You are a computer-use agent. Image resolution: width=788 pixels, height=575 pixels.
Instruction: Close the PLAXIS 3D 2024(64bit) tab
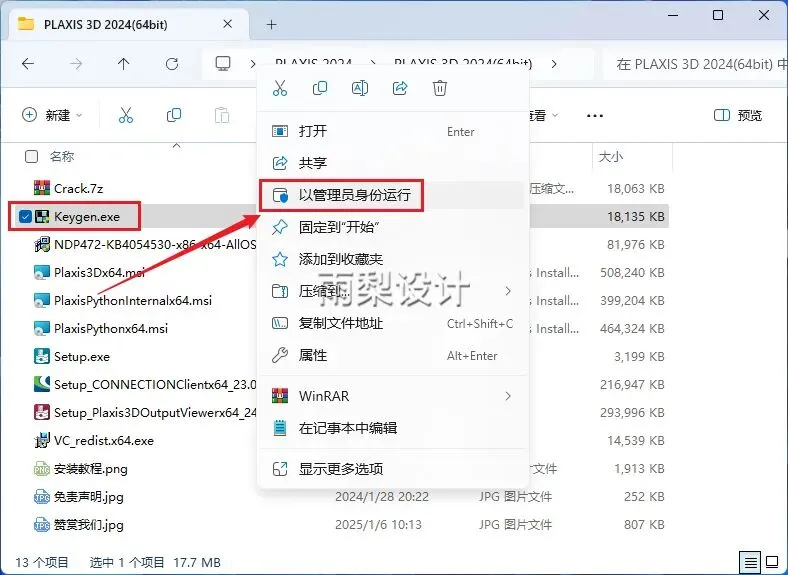tap(228, 24)
